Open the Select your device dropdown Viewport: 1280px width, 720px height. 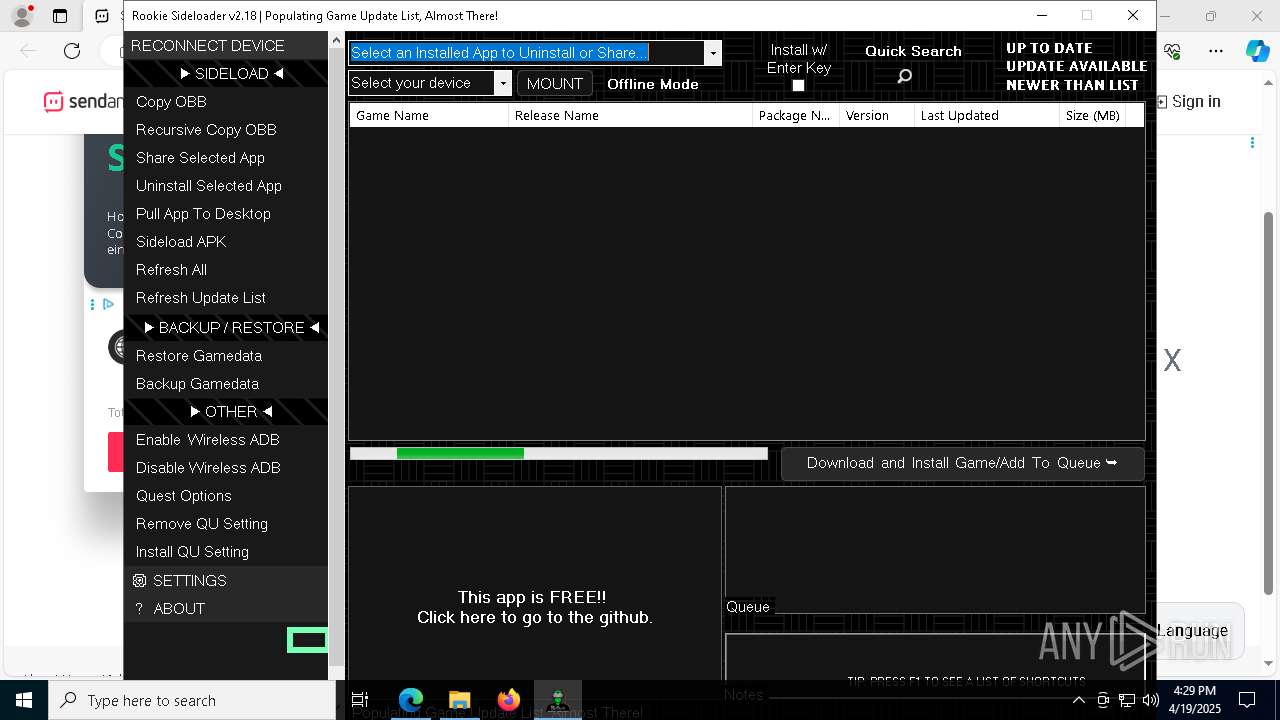pyautogui.click(x=504, y=83)
